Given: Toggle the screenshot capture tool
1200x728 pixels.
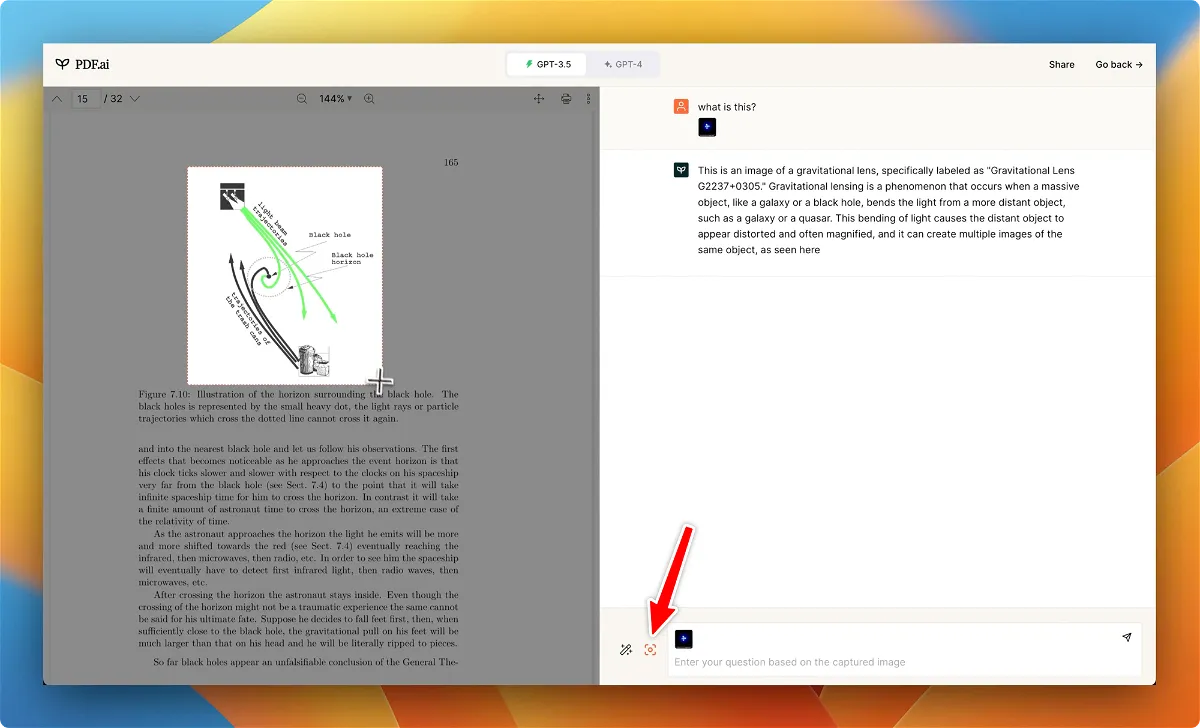Looking at the screenshot, I should pyautogui.click(x=650, y=650).
